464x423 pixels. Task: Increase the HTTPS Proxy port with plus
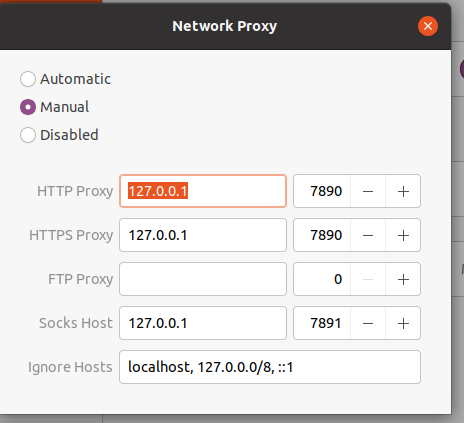403,235
